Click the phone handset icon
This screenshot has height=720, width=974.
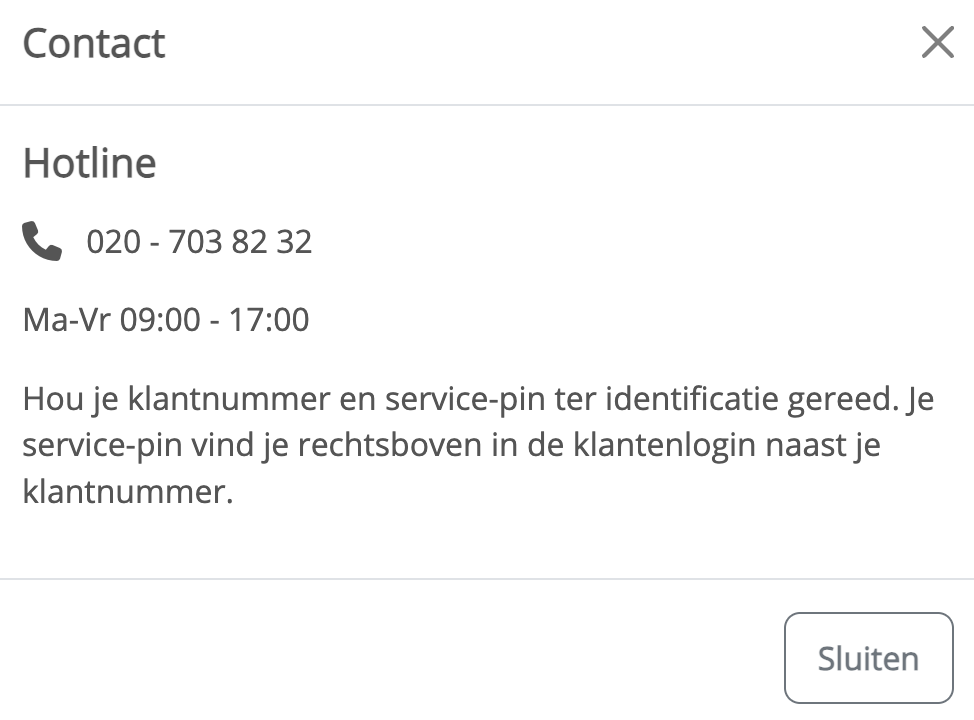pyautogui.click(x=42, y=242)
